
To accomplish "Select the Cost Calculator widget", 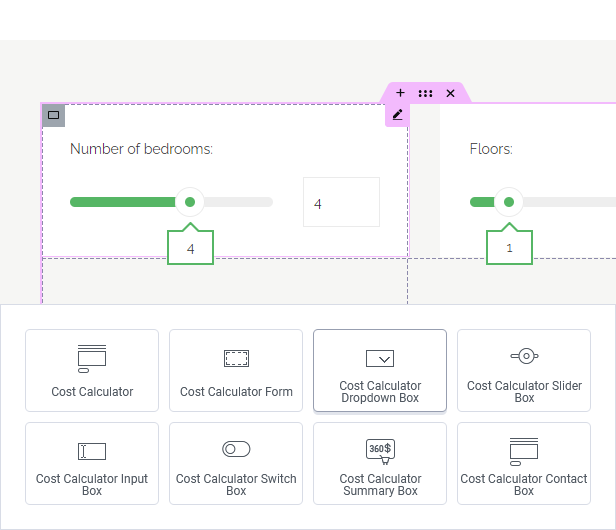I will [92, 370].
